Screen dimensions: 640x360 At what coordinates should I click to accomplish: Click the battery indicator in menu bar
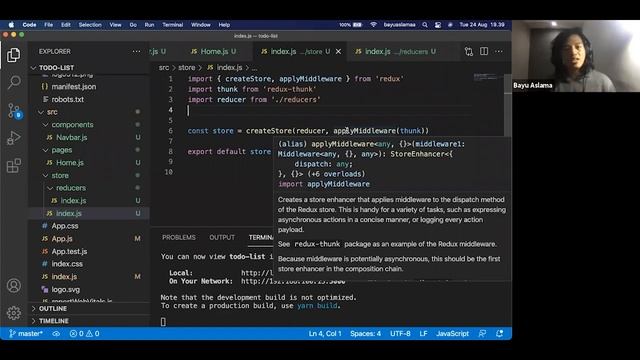[351, 24]
